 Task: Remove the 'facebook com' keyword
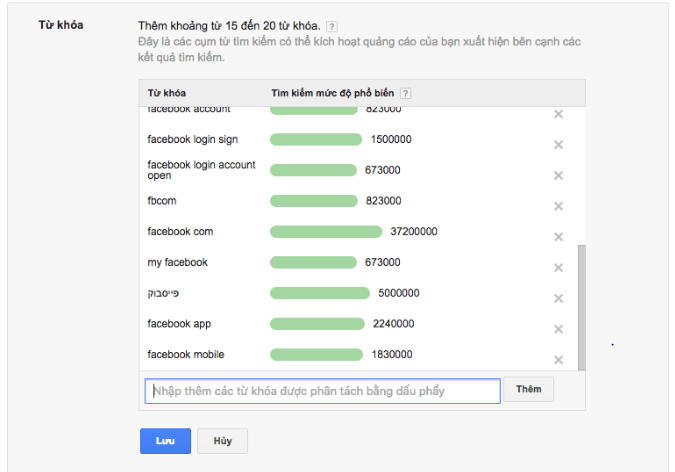coord(558,237)
